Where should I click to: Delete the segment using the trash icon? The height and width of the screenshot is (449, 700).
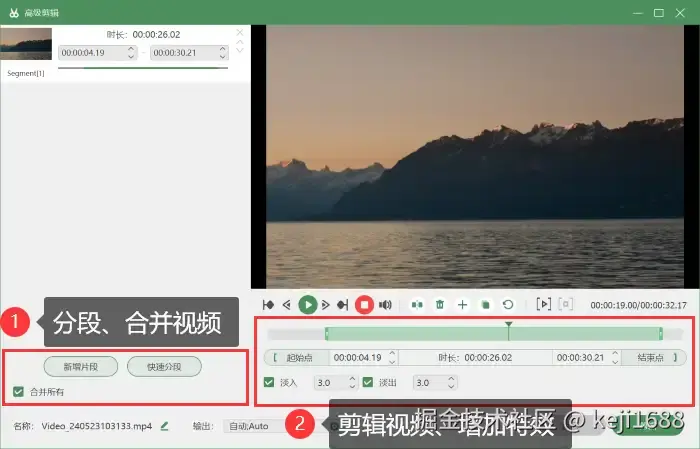coord(440,305)
